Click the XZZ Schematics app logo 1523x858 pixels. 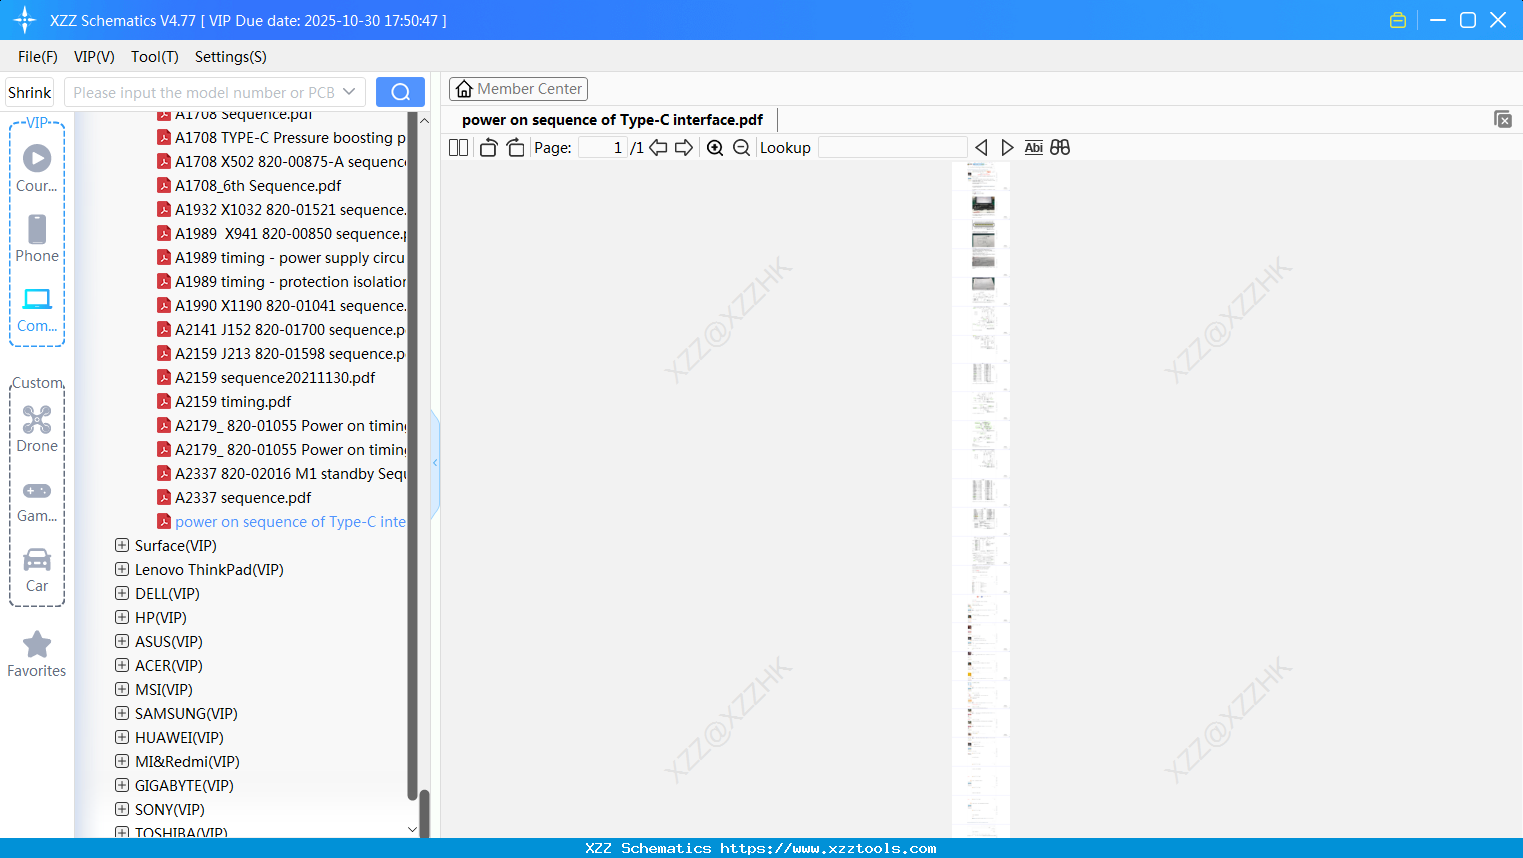pos(25,20)
